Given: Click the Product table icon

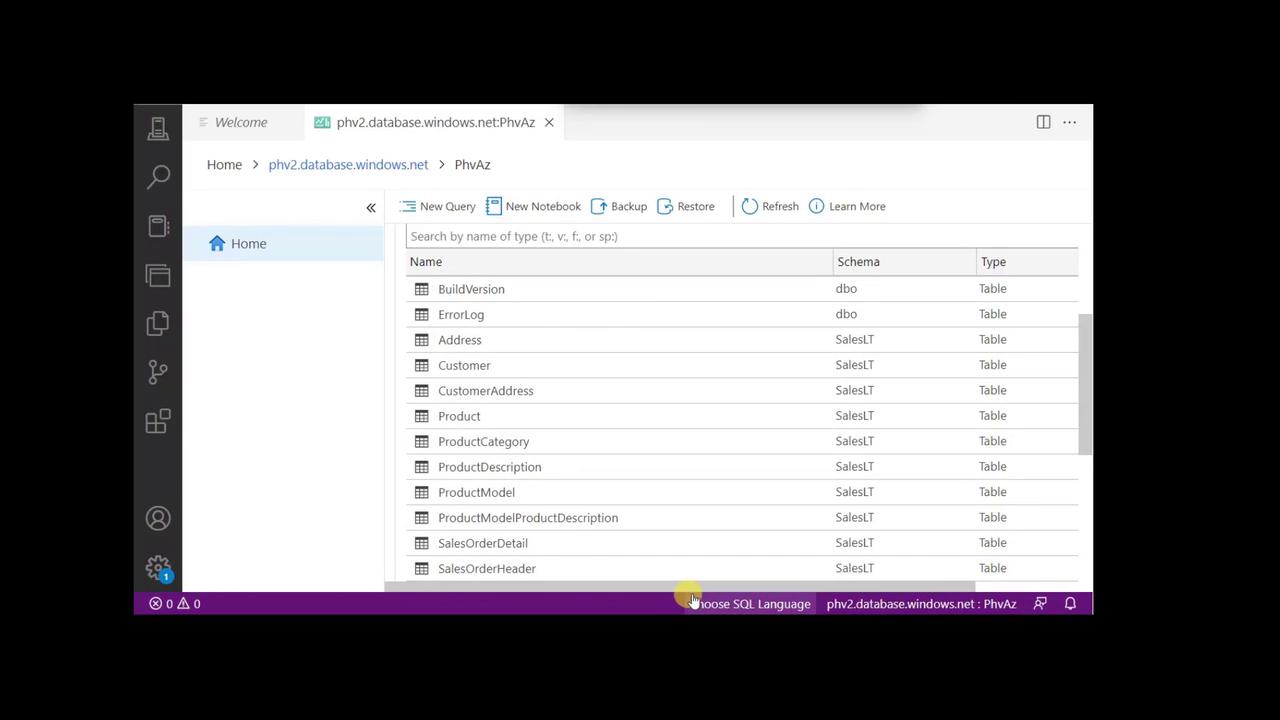Looking at the screenshot, I should (x=422, y=416).
